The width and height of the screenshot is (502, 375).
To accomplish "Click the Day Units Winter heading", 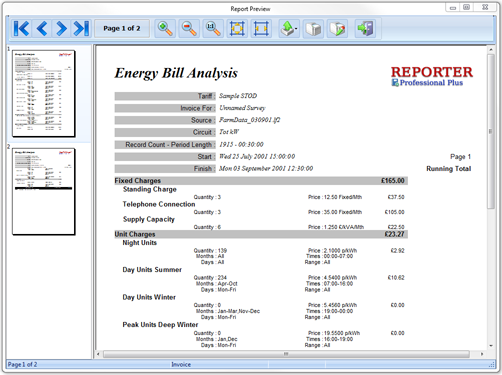I will [149, 297].
